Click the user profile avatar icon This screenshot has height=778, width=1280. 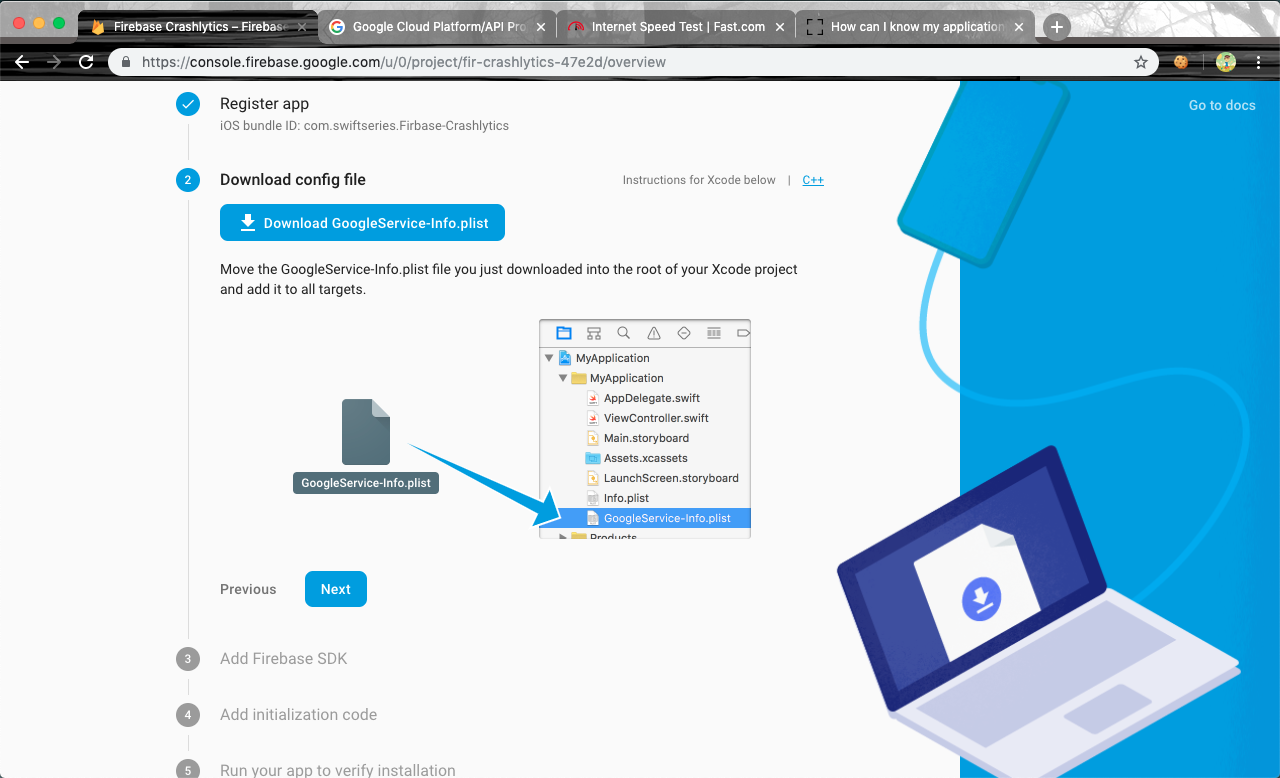pos(1225,62)
